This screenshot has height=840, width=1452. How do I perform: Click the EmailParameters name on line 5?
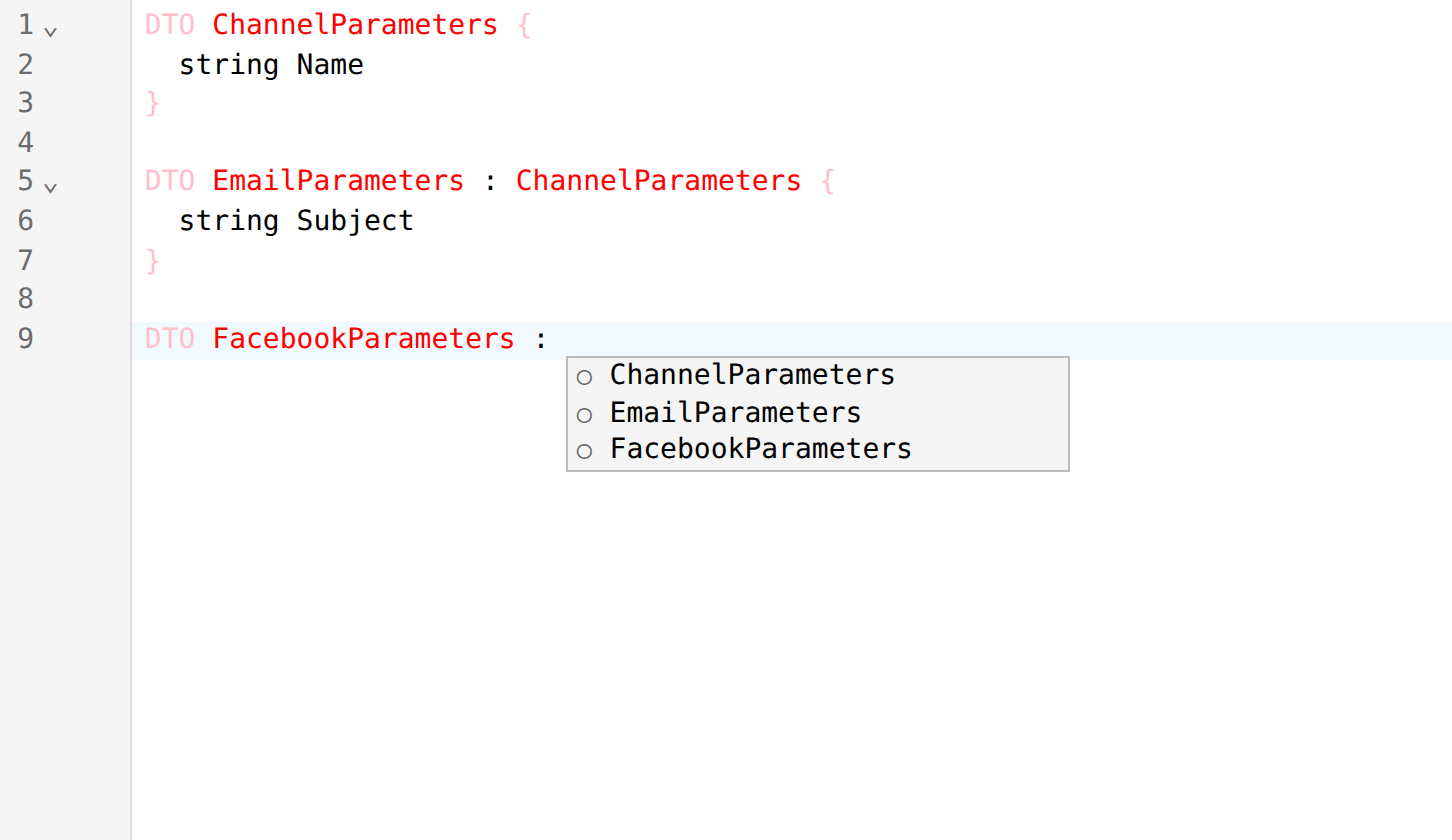point(338,181)
